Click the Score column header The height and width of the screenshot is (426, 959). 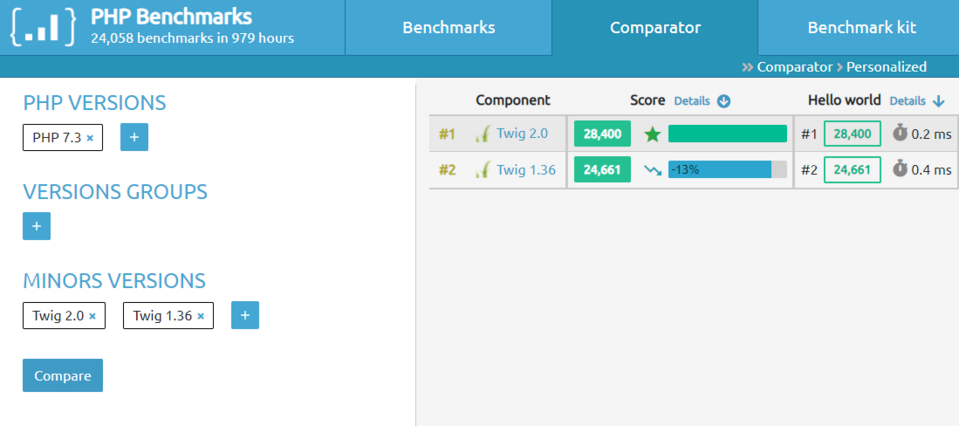tap(647, 100)
